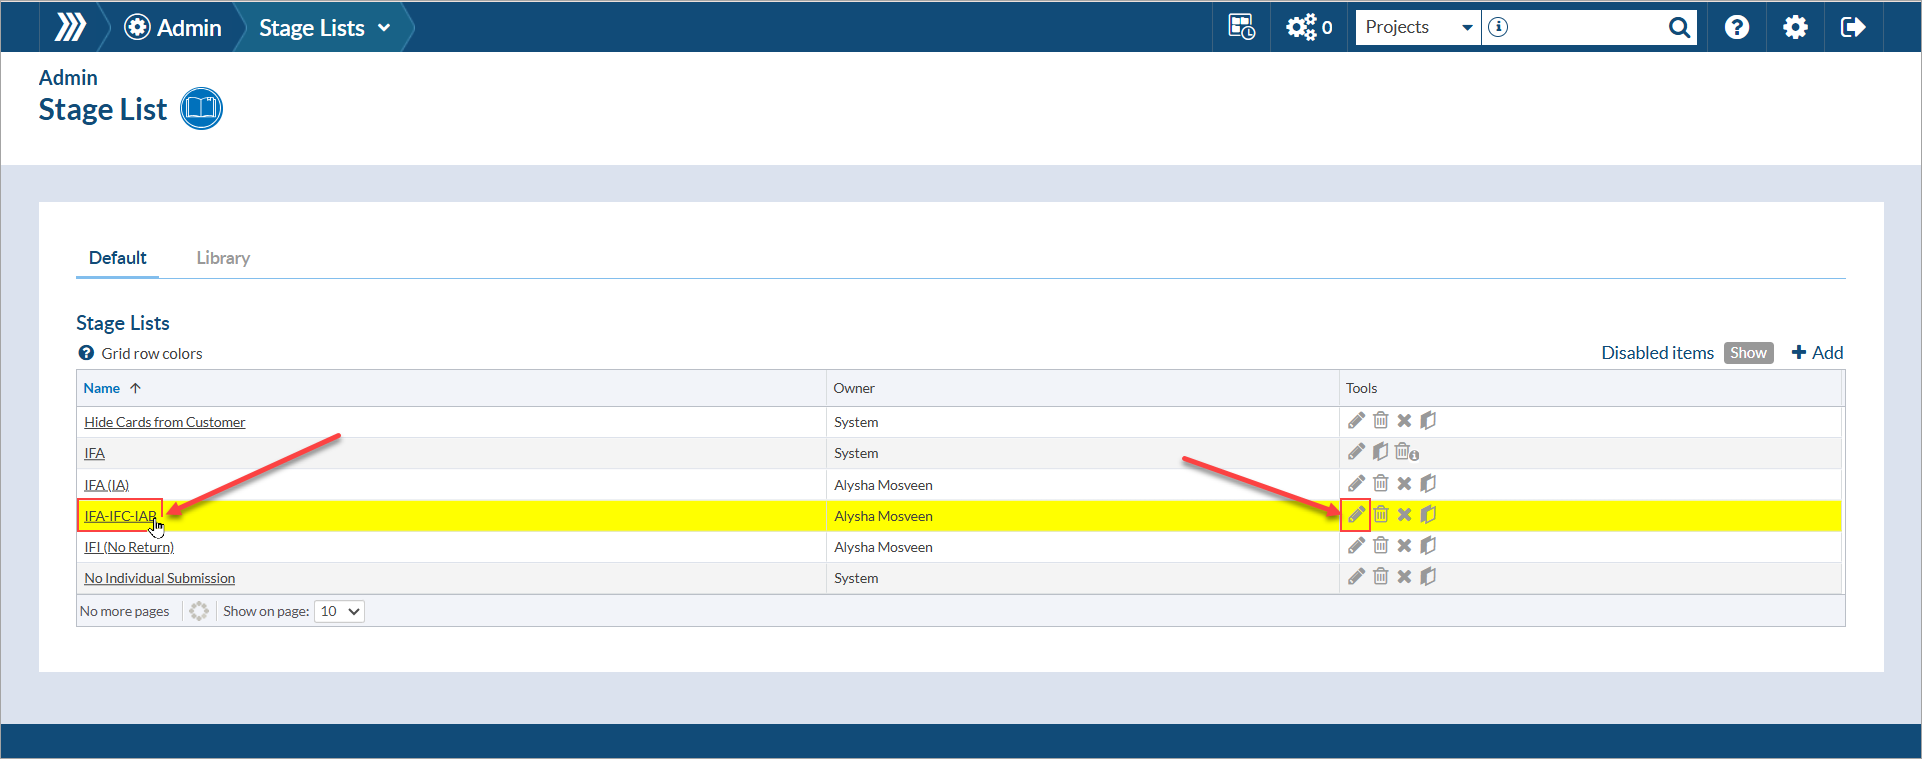Open the Hide Cards from Customer link

coord(165,422)
